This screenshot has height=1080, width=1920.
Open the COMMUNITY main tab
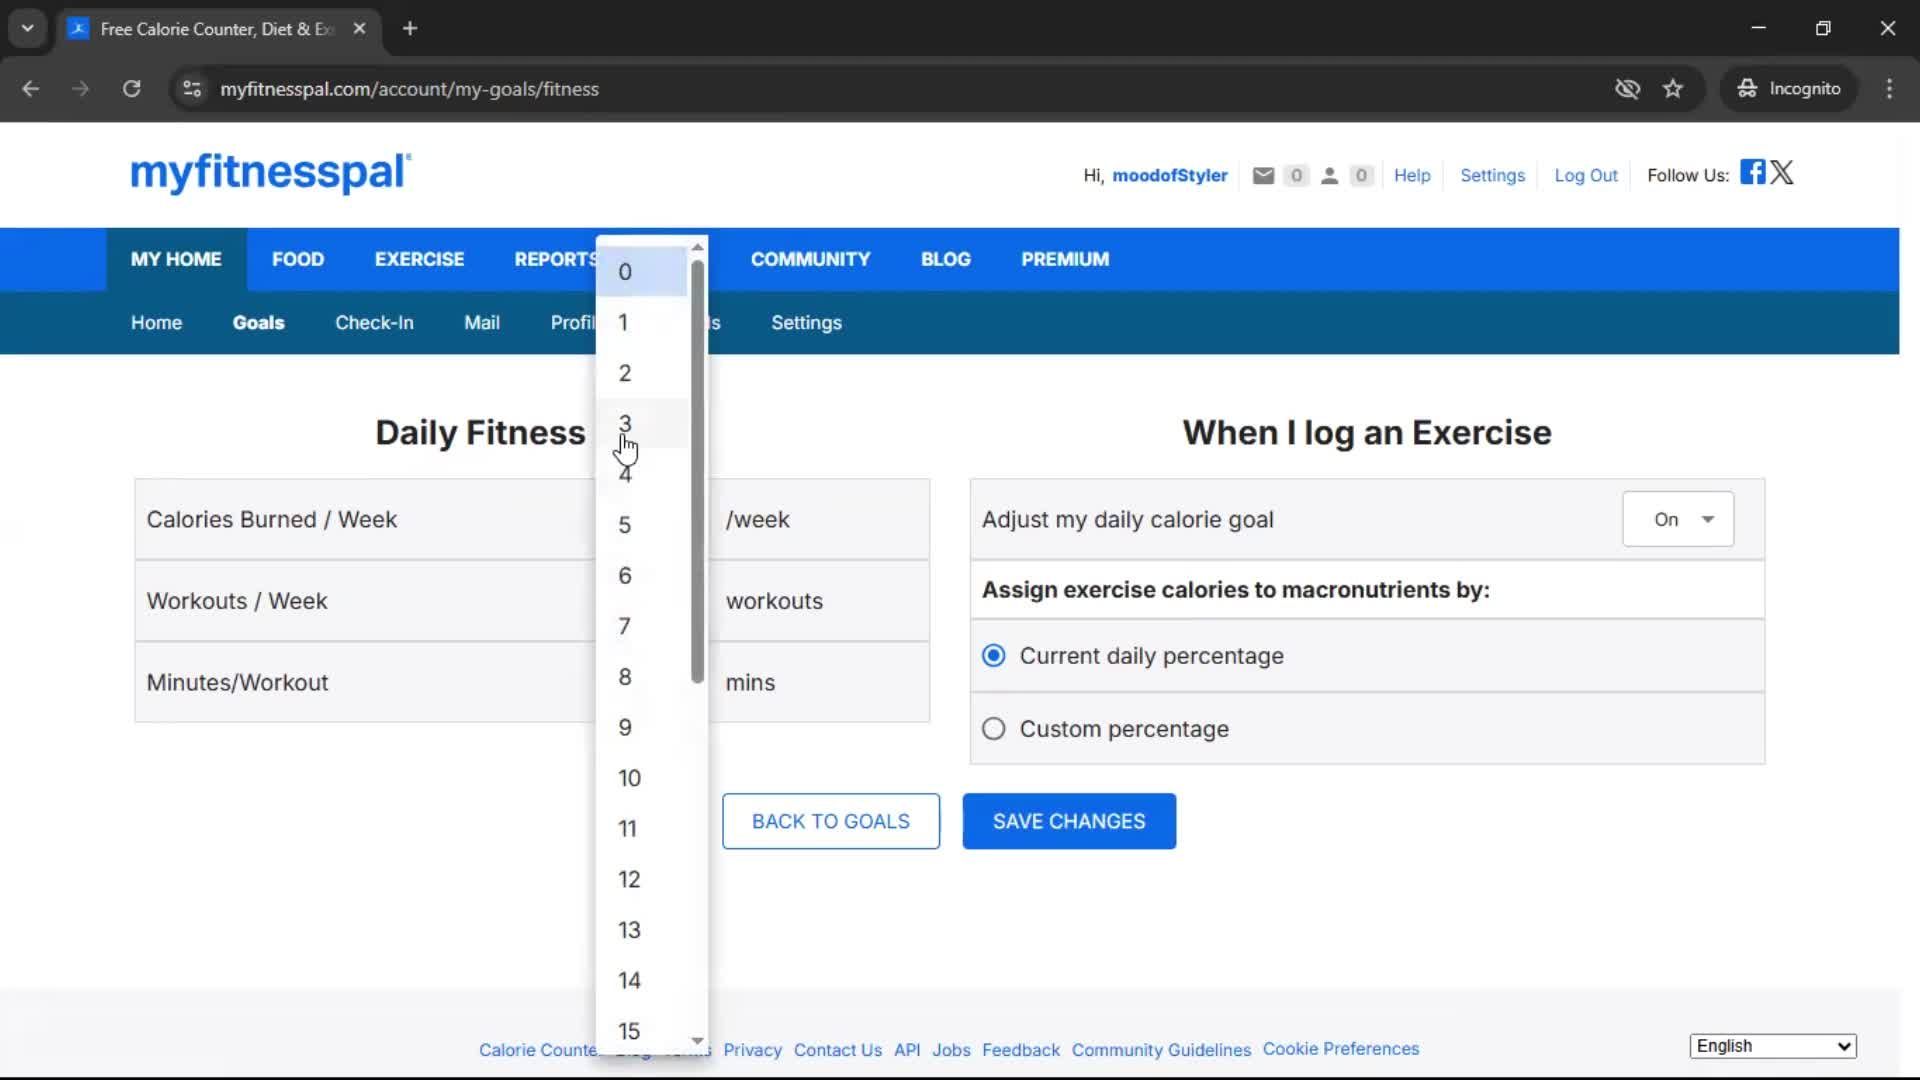tap(810, 259)
